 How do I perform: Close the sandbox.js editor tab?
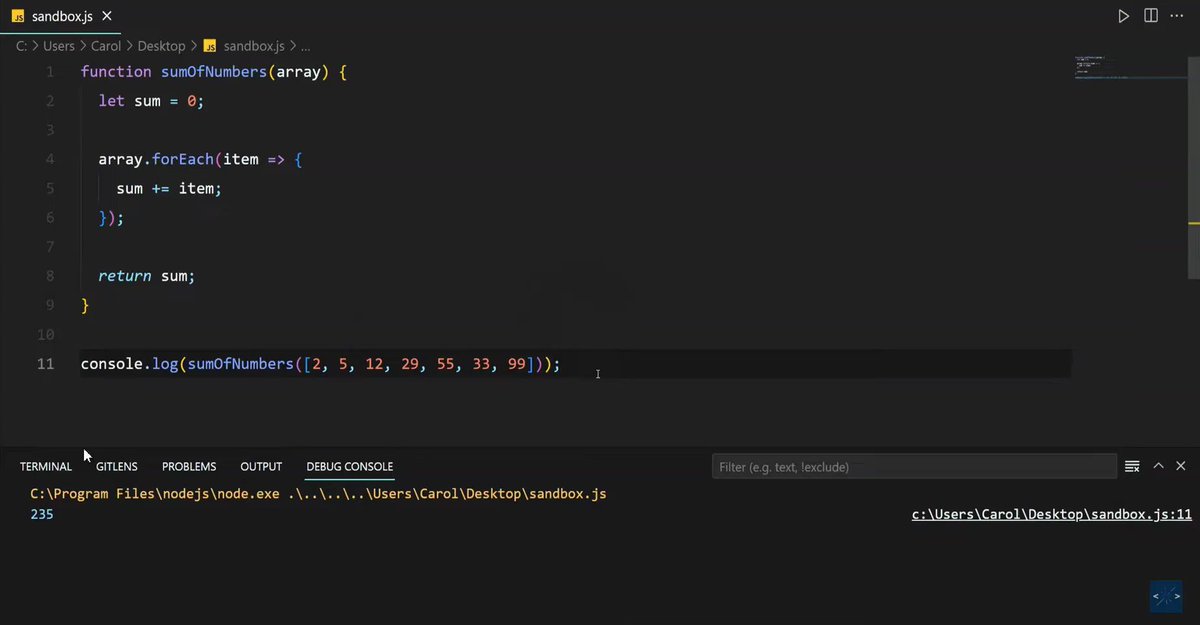tap(107, 16)
